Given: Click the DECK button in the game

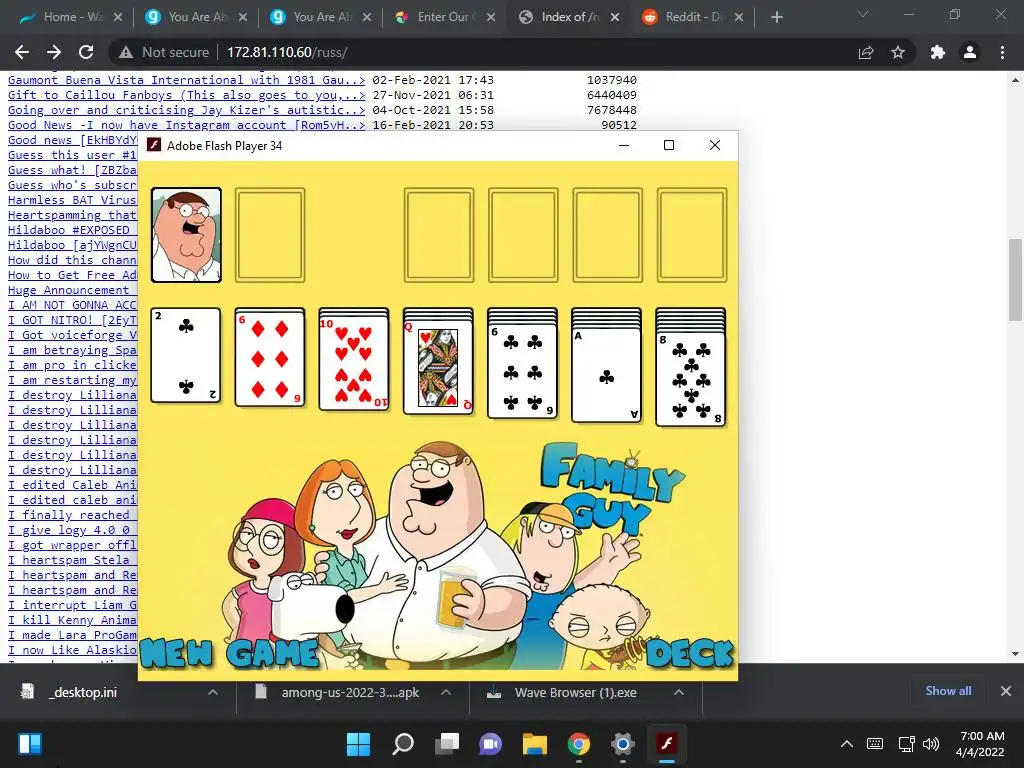Looking at the screenshot, I should coord(690,654).
